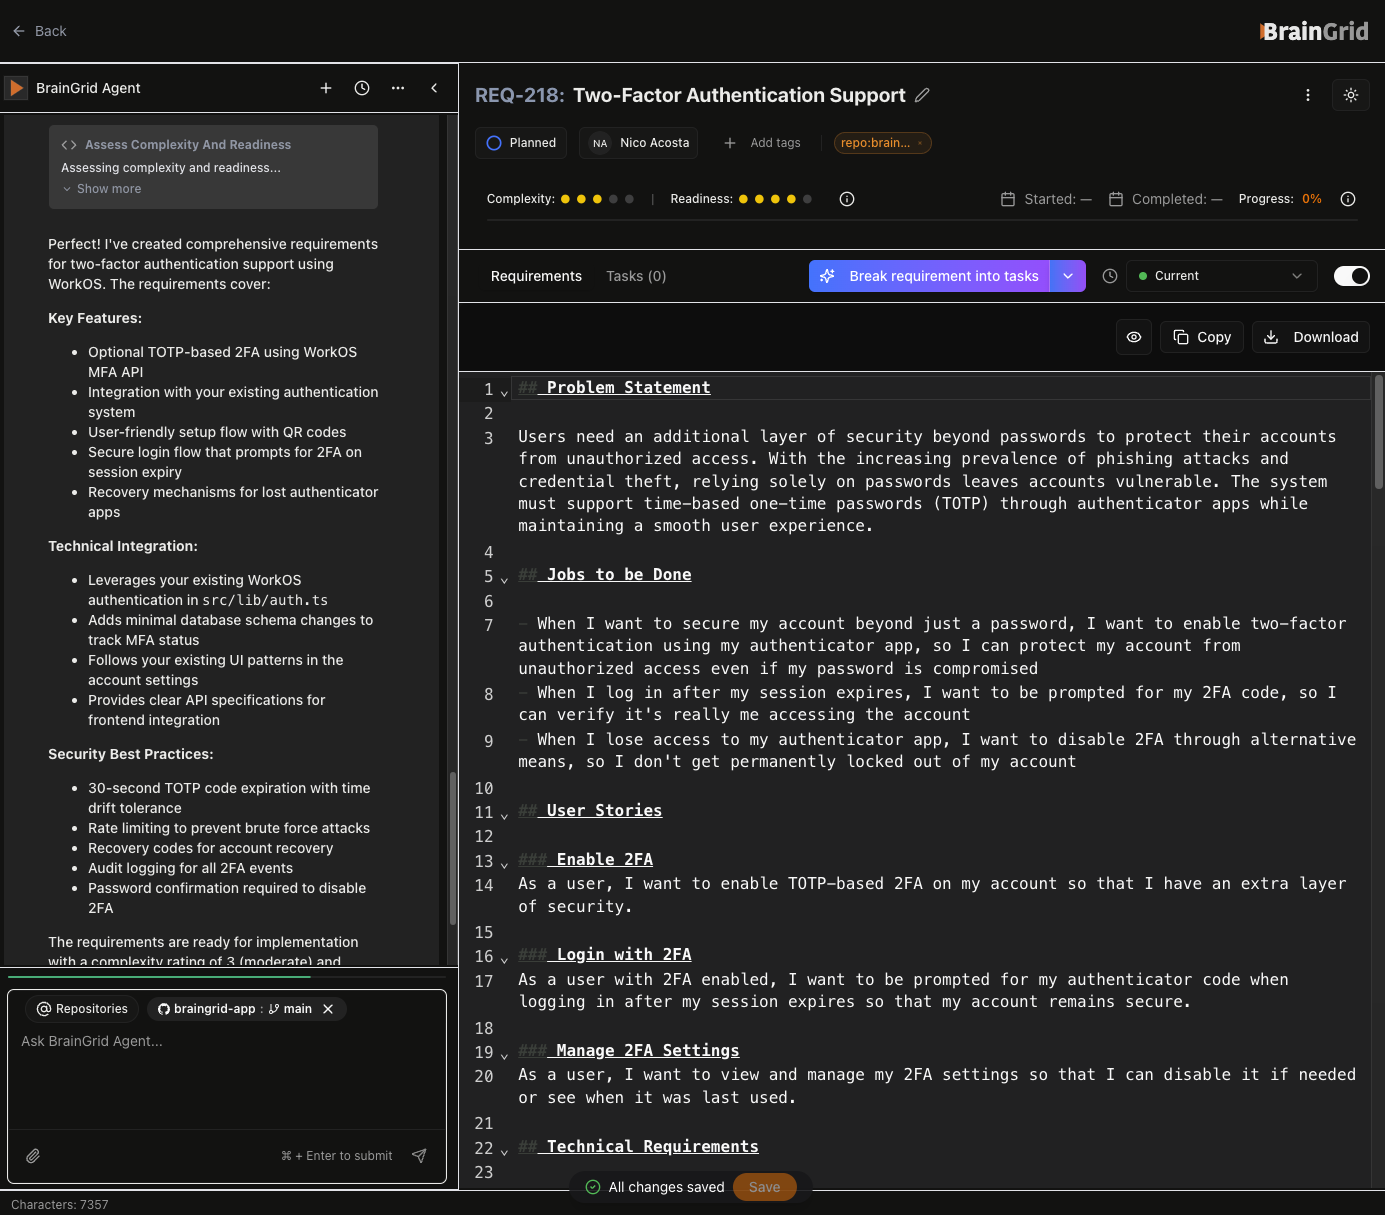Click the Download button
Image resolution: width=1385 pixels, height=1215 pixels.
coord(1311,337)
